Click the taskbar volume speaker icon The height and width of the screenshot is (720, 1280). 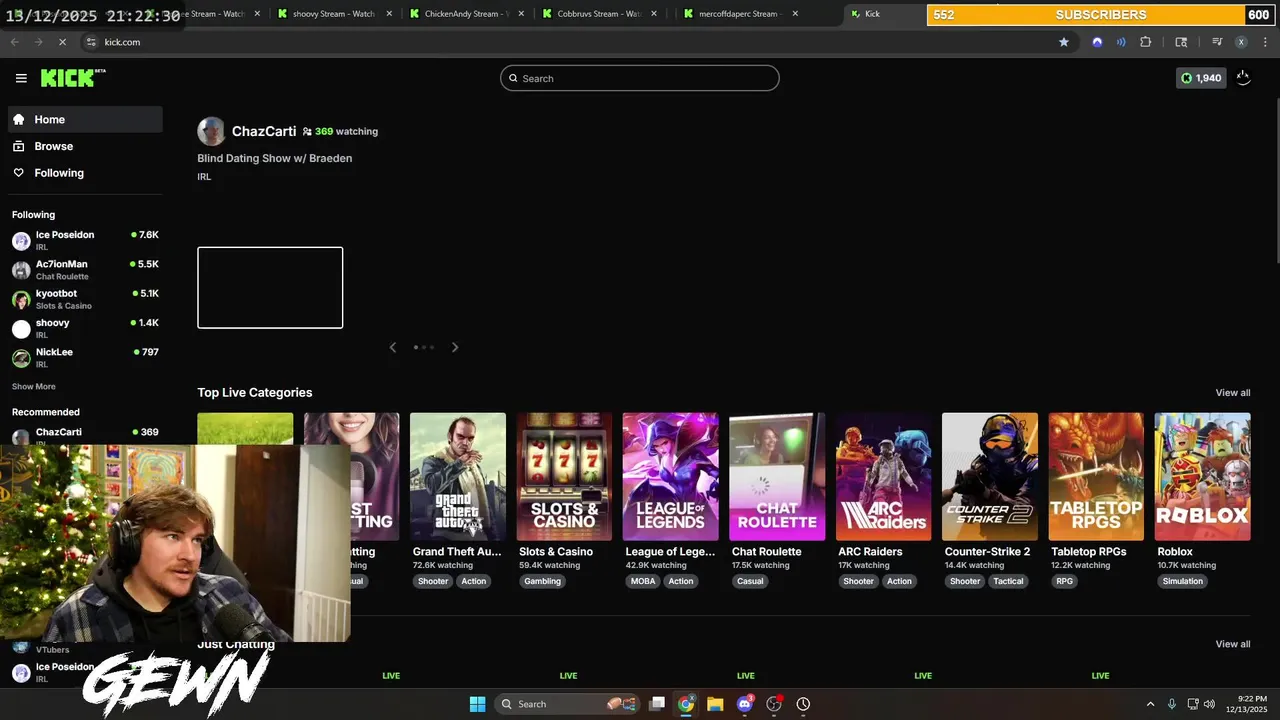pos(1209,704)
